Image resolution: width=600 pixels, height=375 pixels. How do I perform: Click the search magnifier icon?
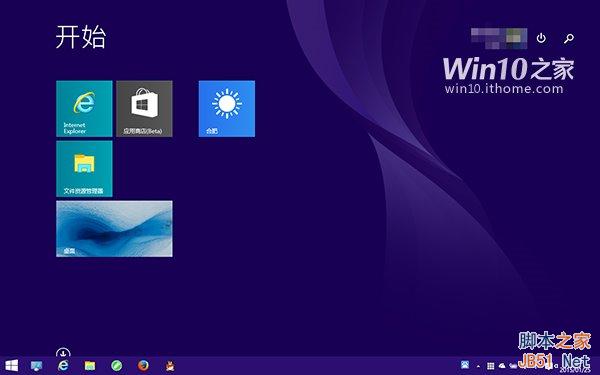pos(569,38)
